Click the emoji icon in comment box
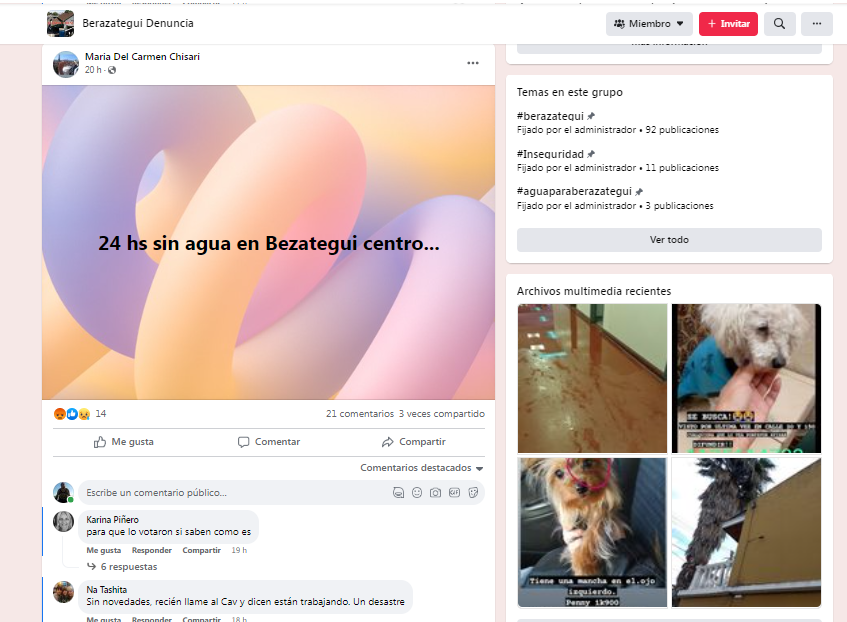The width and height of the screenshot is (847, 622). [x=417, y=493]
